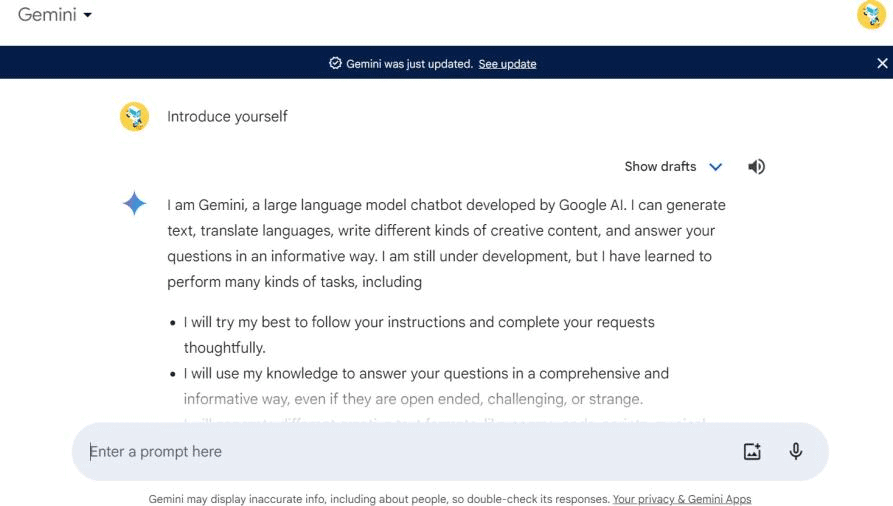Start voice input with the microphone
The image size is (893, 506).
796,452
